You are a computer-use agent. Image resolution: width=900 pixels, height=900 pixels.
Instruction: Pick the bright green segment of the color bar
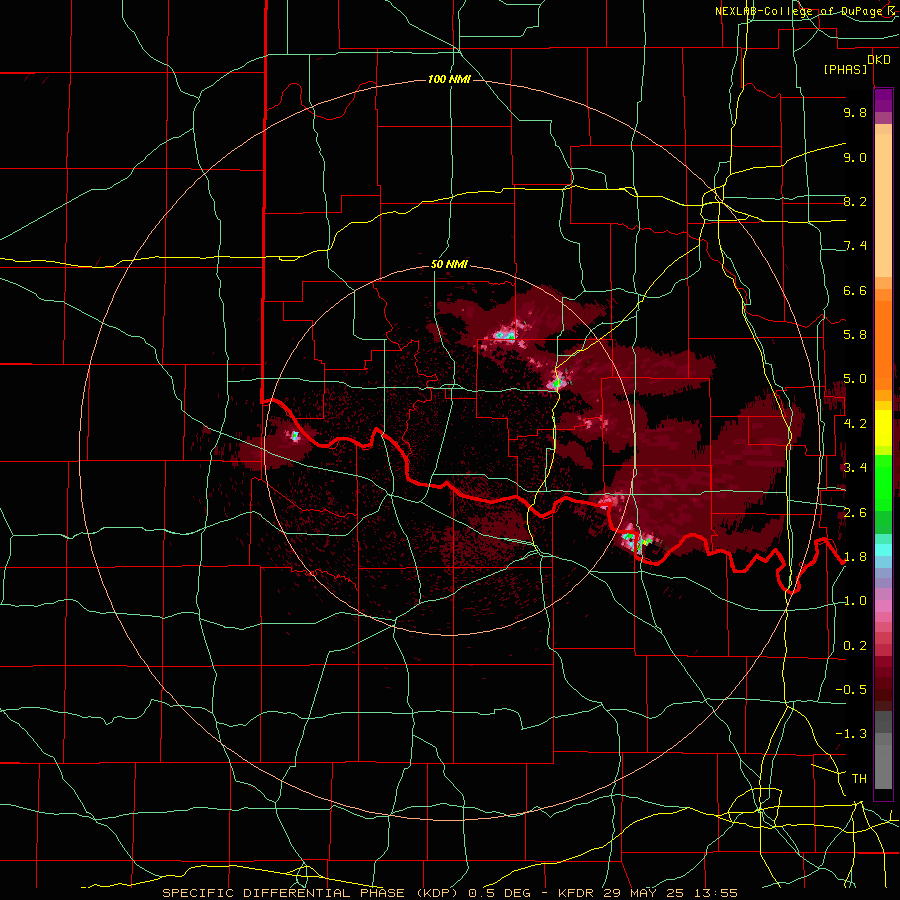coord(883,485)
